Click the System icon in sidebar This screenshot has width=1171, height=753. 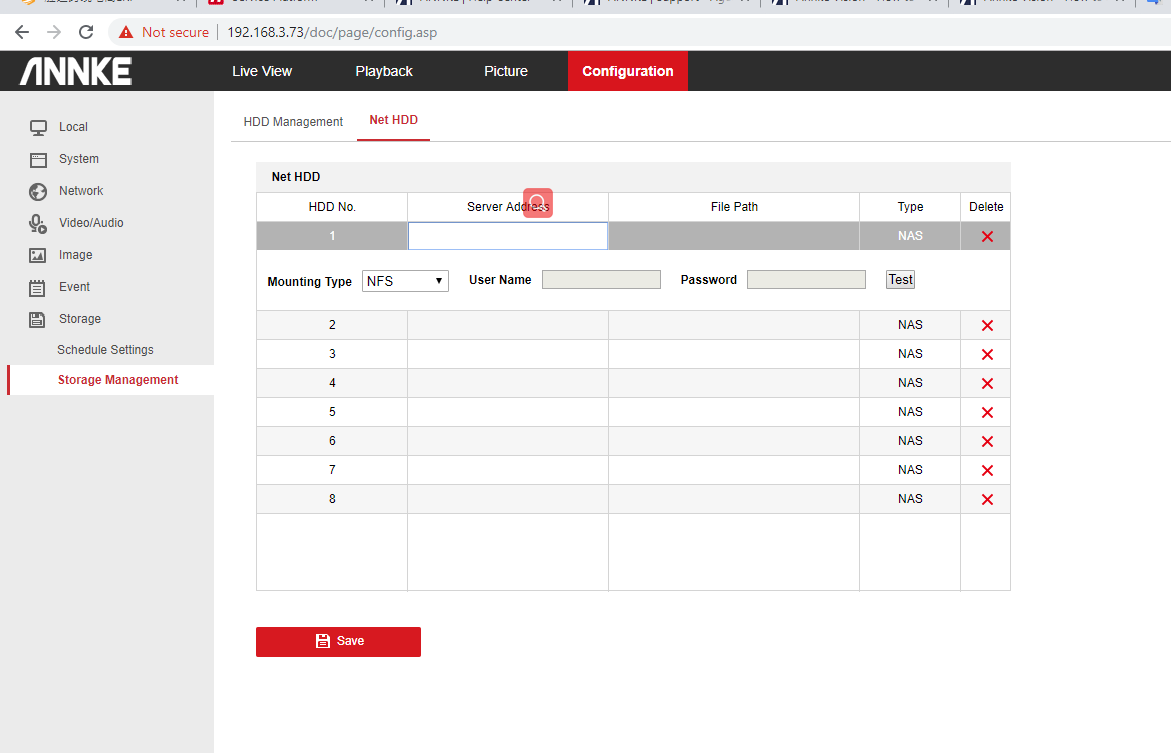click(x=38, y=159)
